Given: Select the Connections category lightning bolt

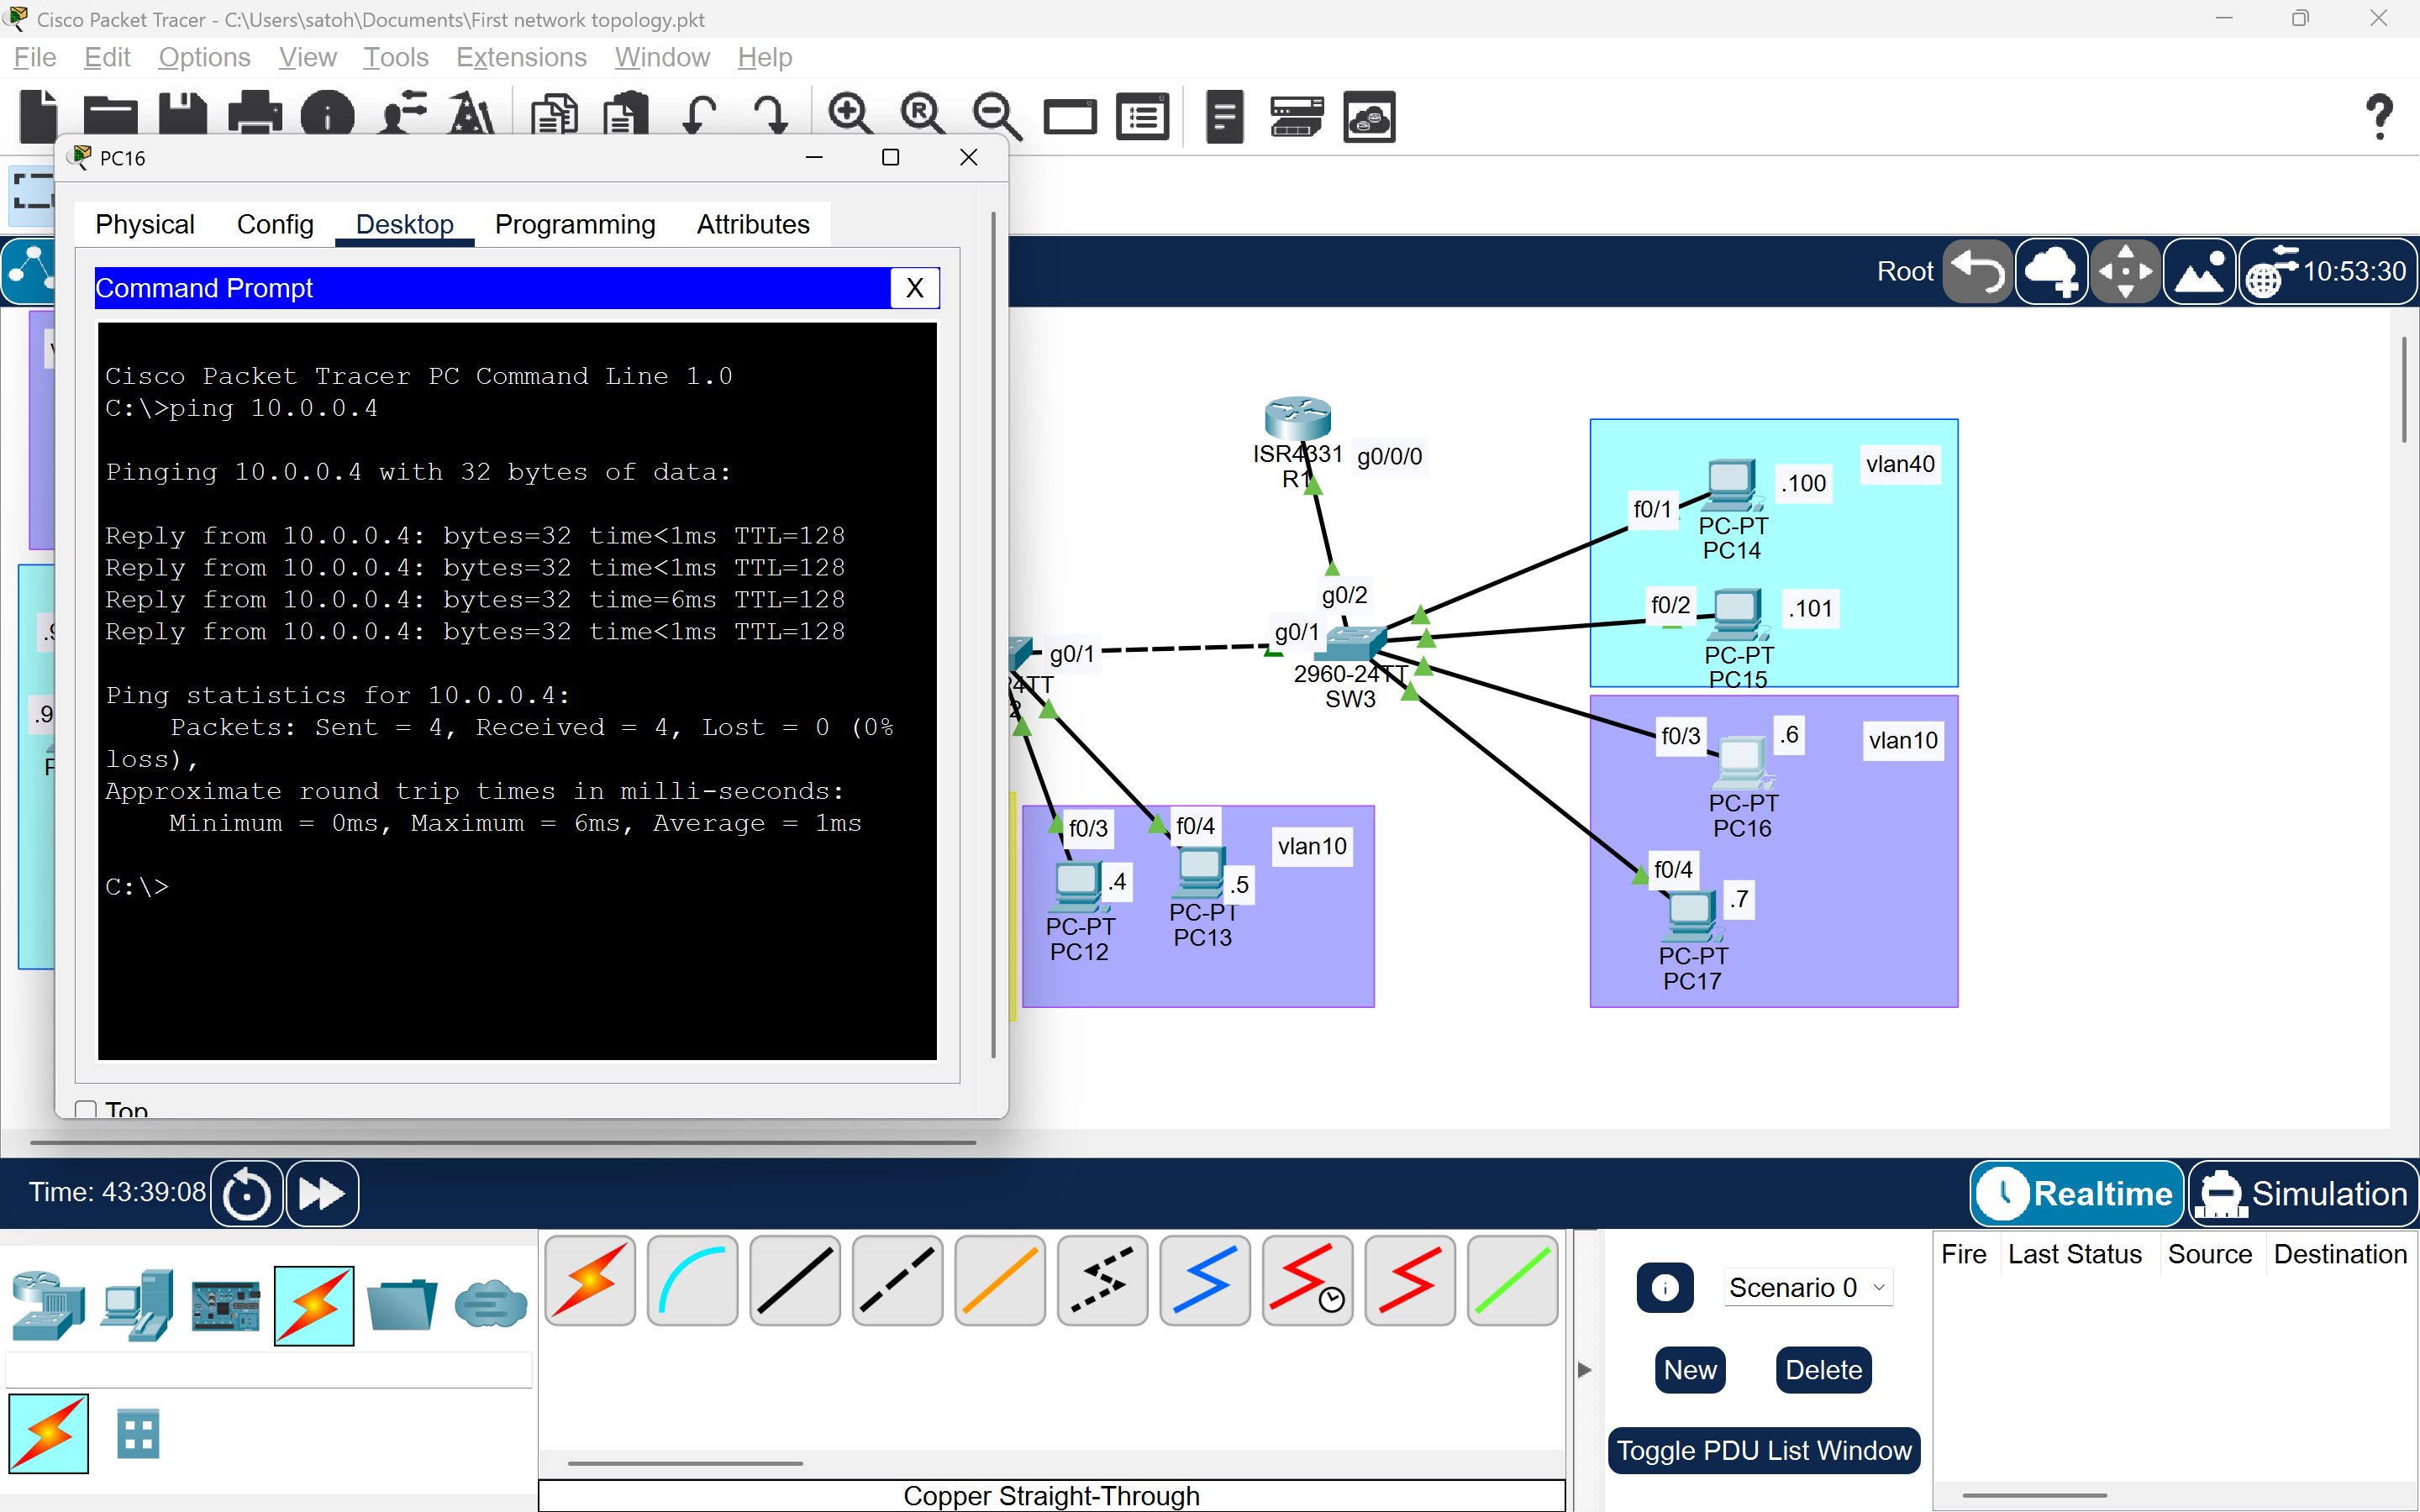Looking at the screenshot, I should pos(314,1305).
